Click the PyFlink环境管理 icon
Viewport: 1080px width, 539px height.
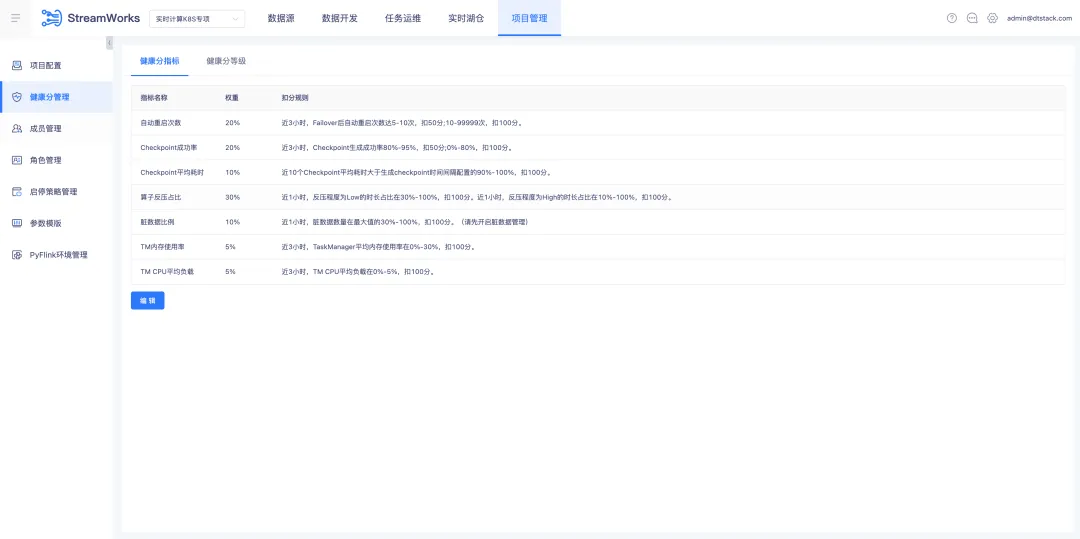[17, 255]
